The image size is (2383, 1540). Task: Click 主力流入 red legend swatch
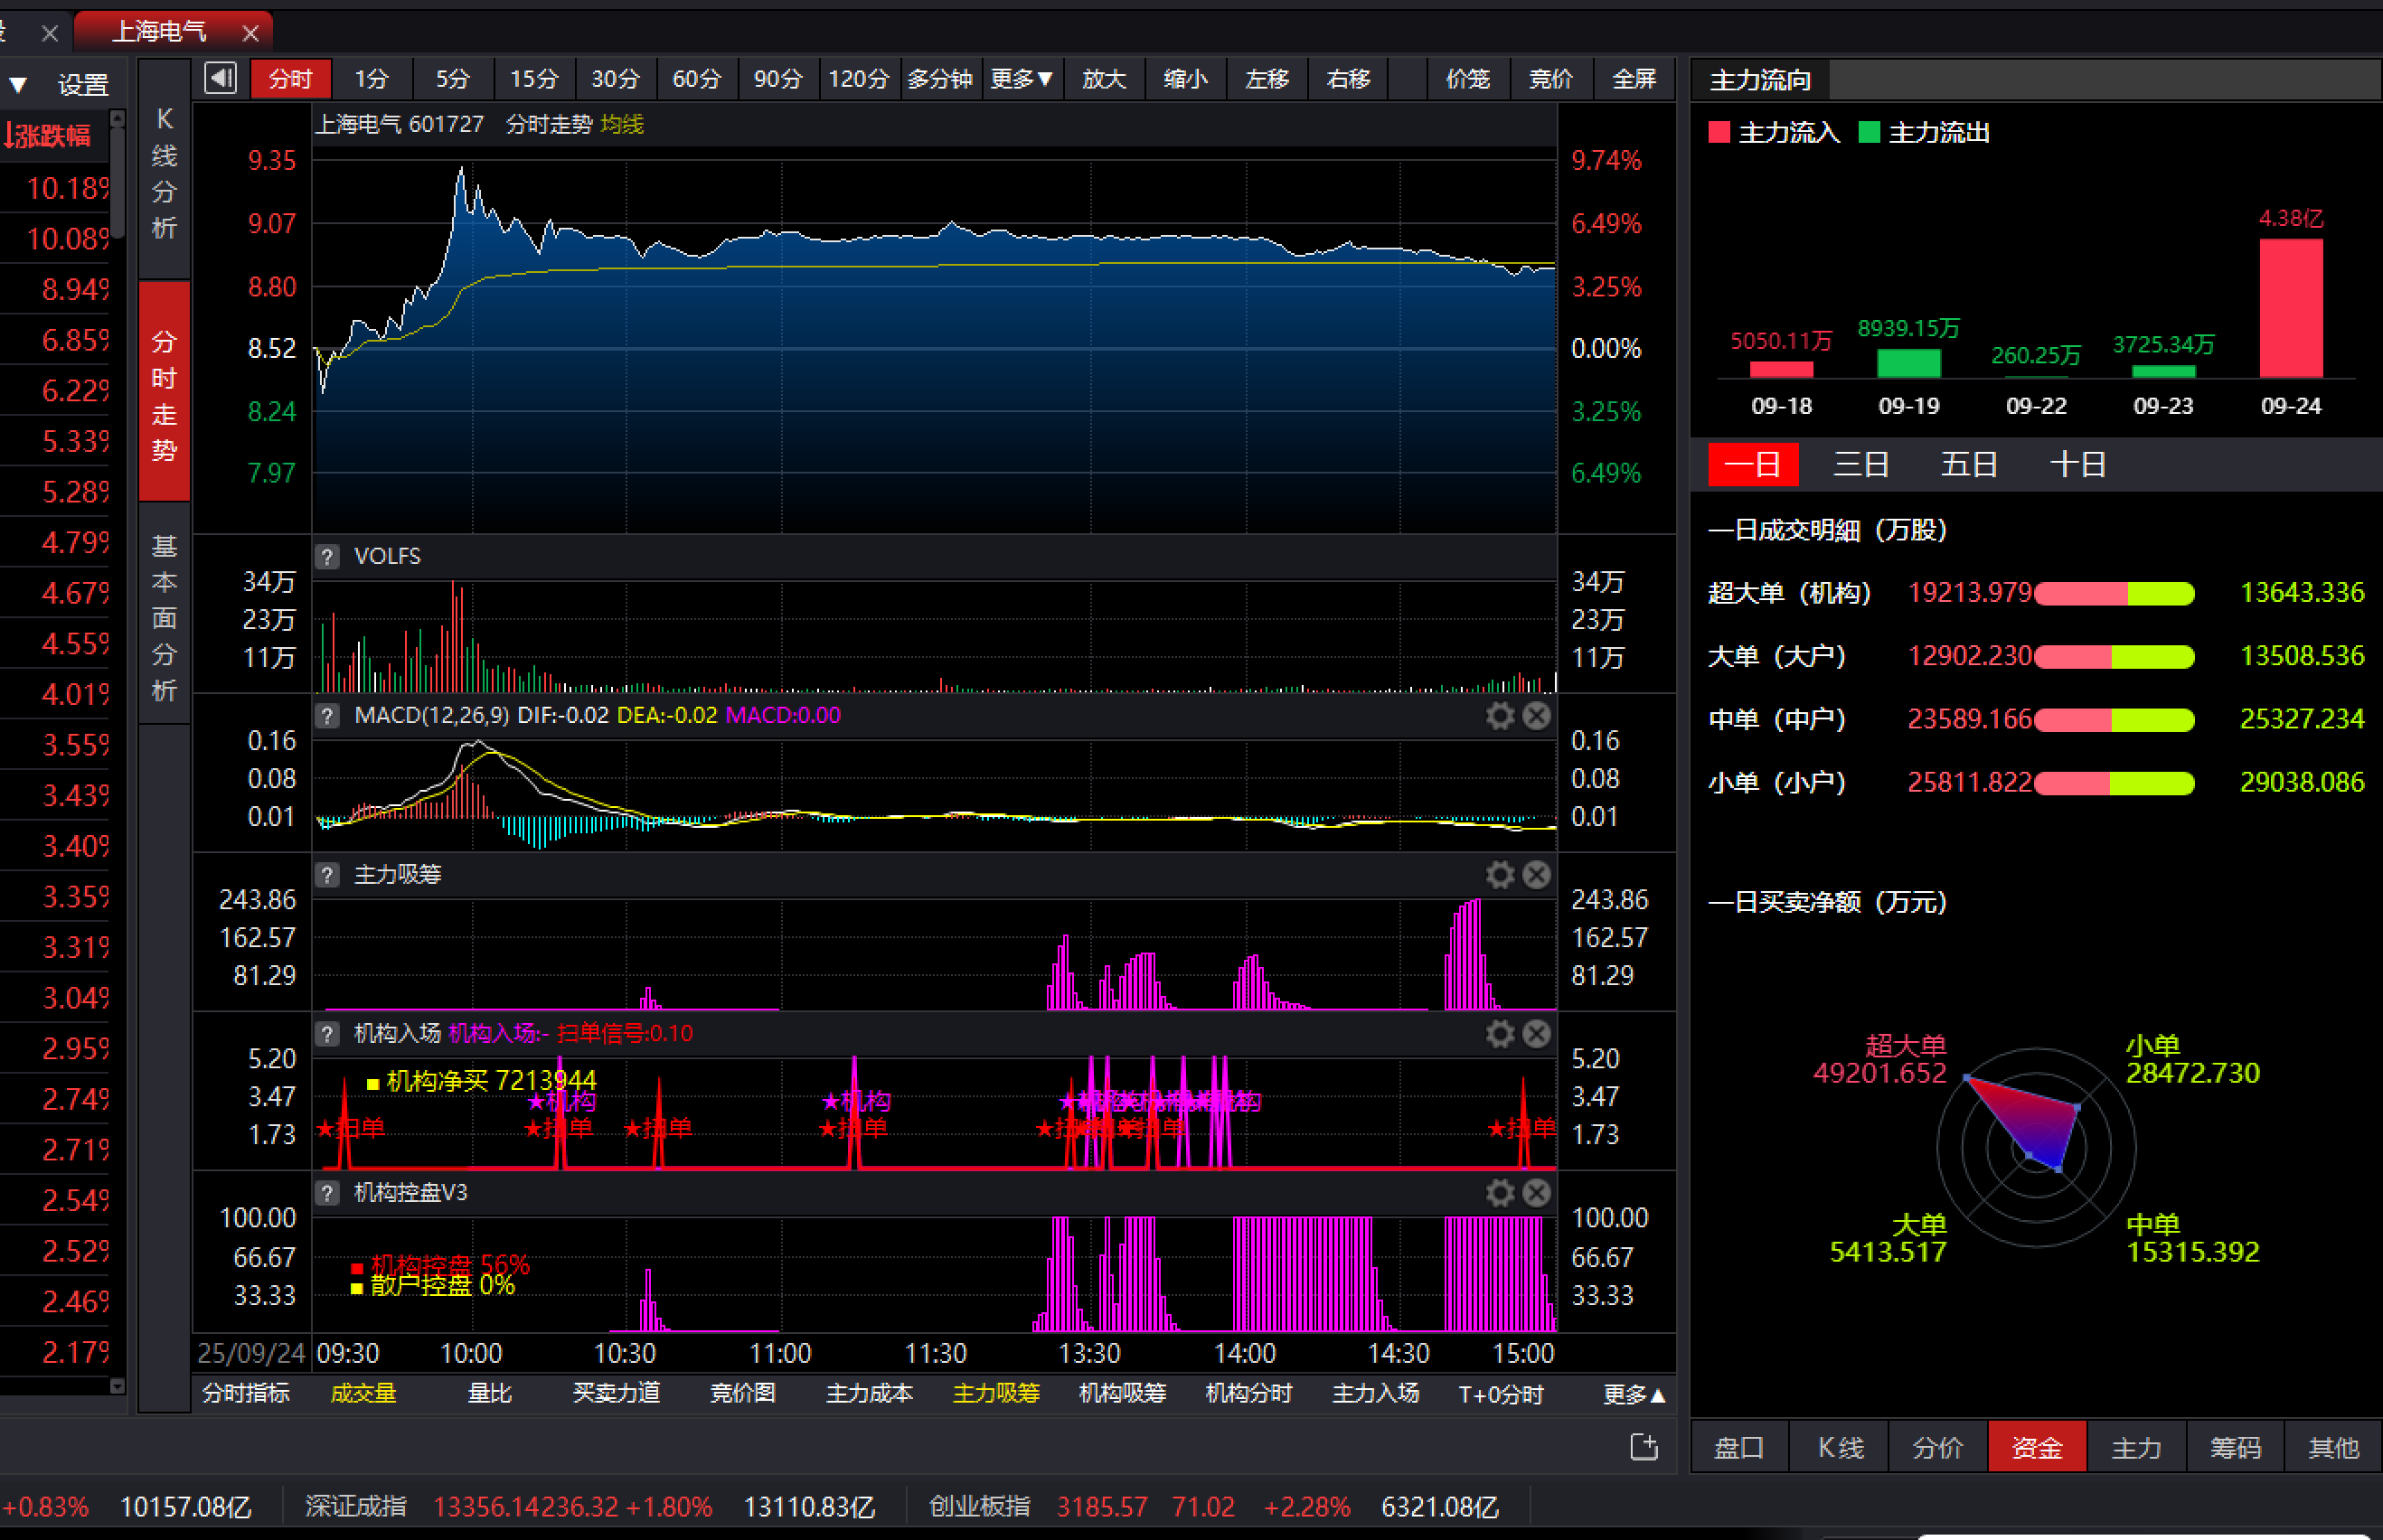[1719, 133]
